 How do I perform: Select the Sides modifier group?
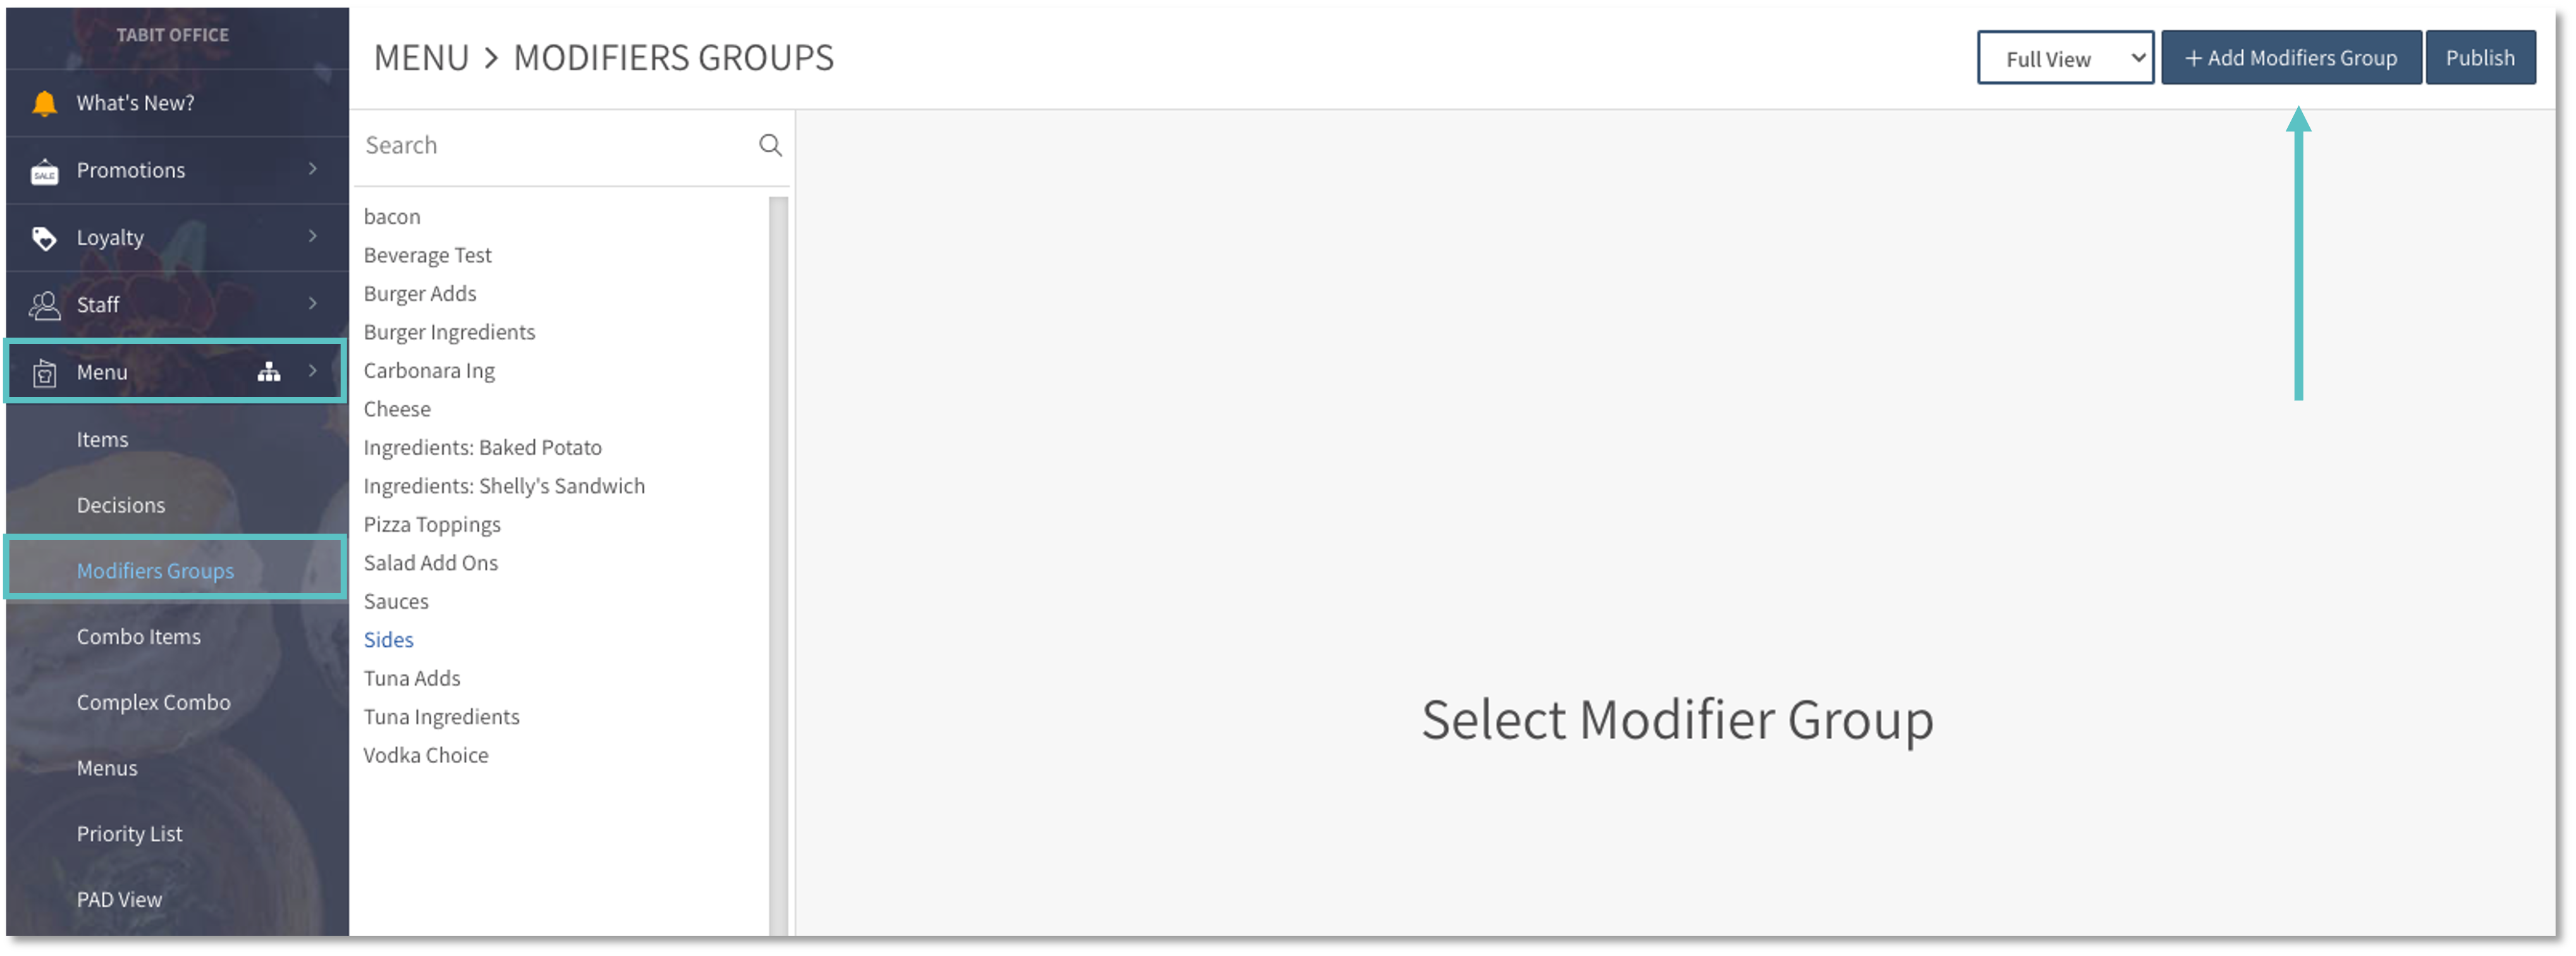tap(389, 640)
